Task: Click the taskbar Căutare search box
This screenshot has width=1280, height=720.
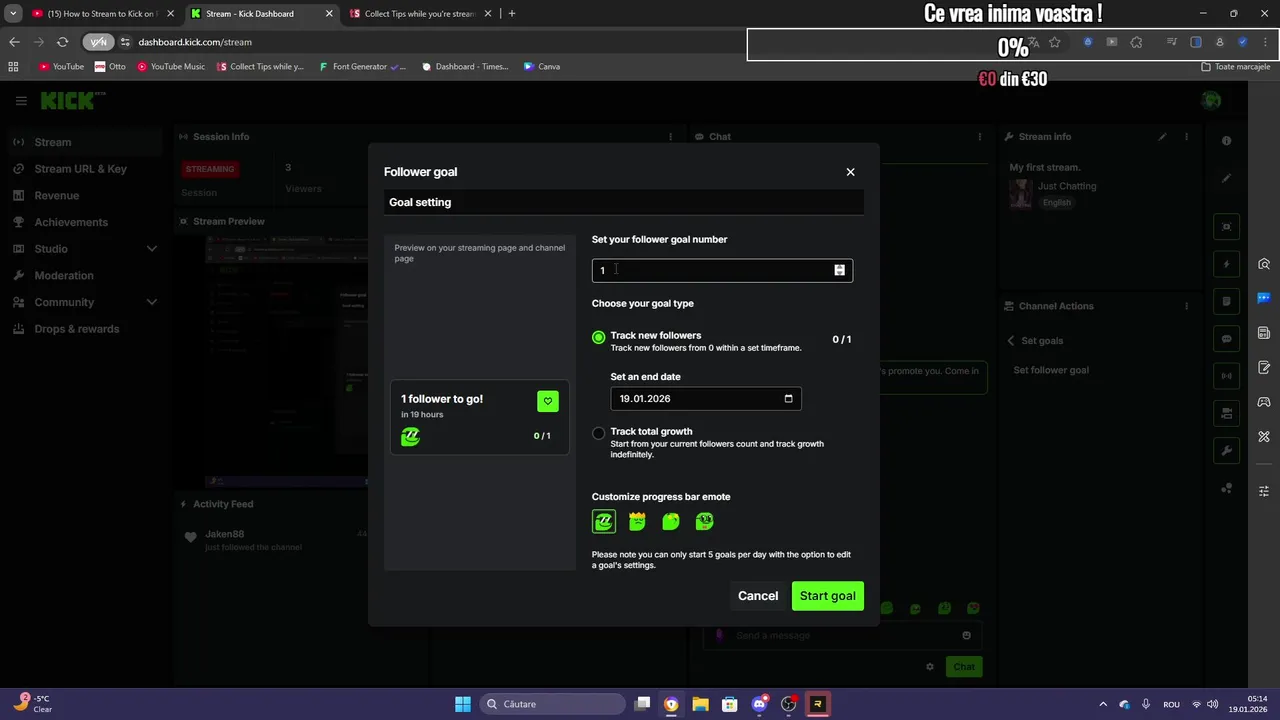Action: [x=551, y=704]
